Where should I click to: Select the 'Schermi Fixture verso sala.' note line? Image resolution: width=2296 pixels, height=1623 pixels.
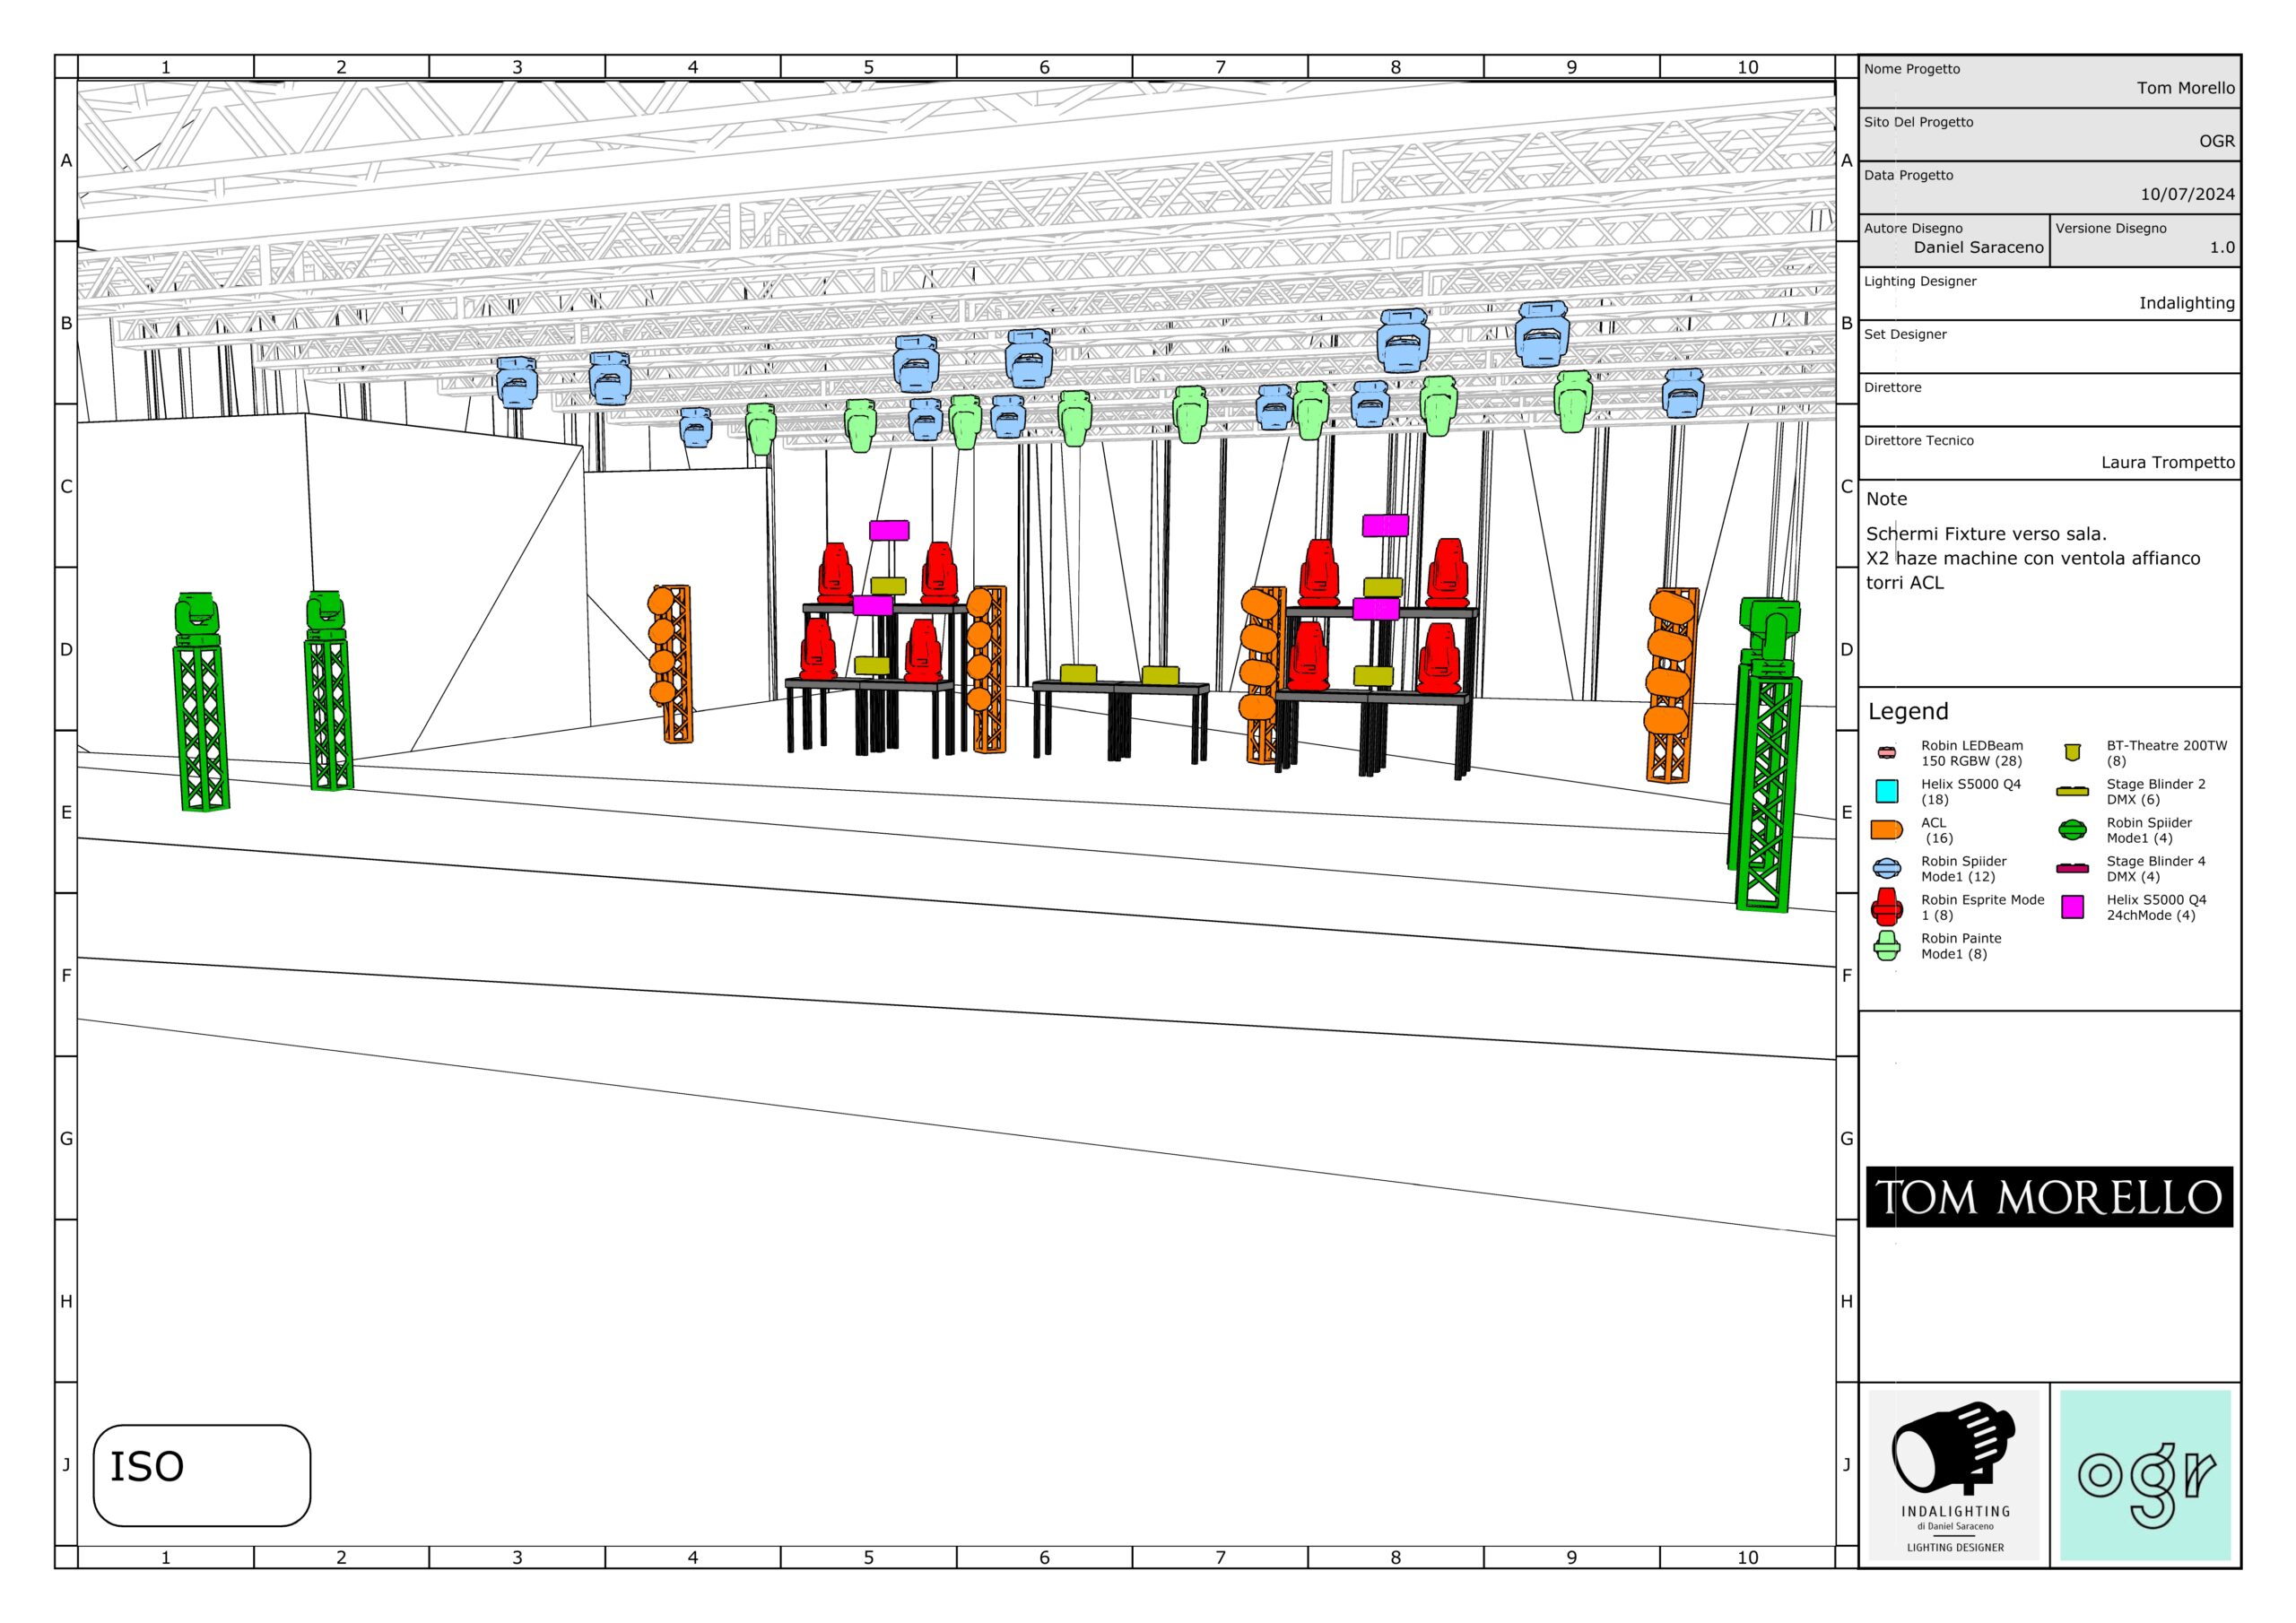(1986, 534)
